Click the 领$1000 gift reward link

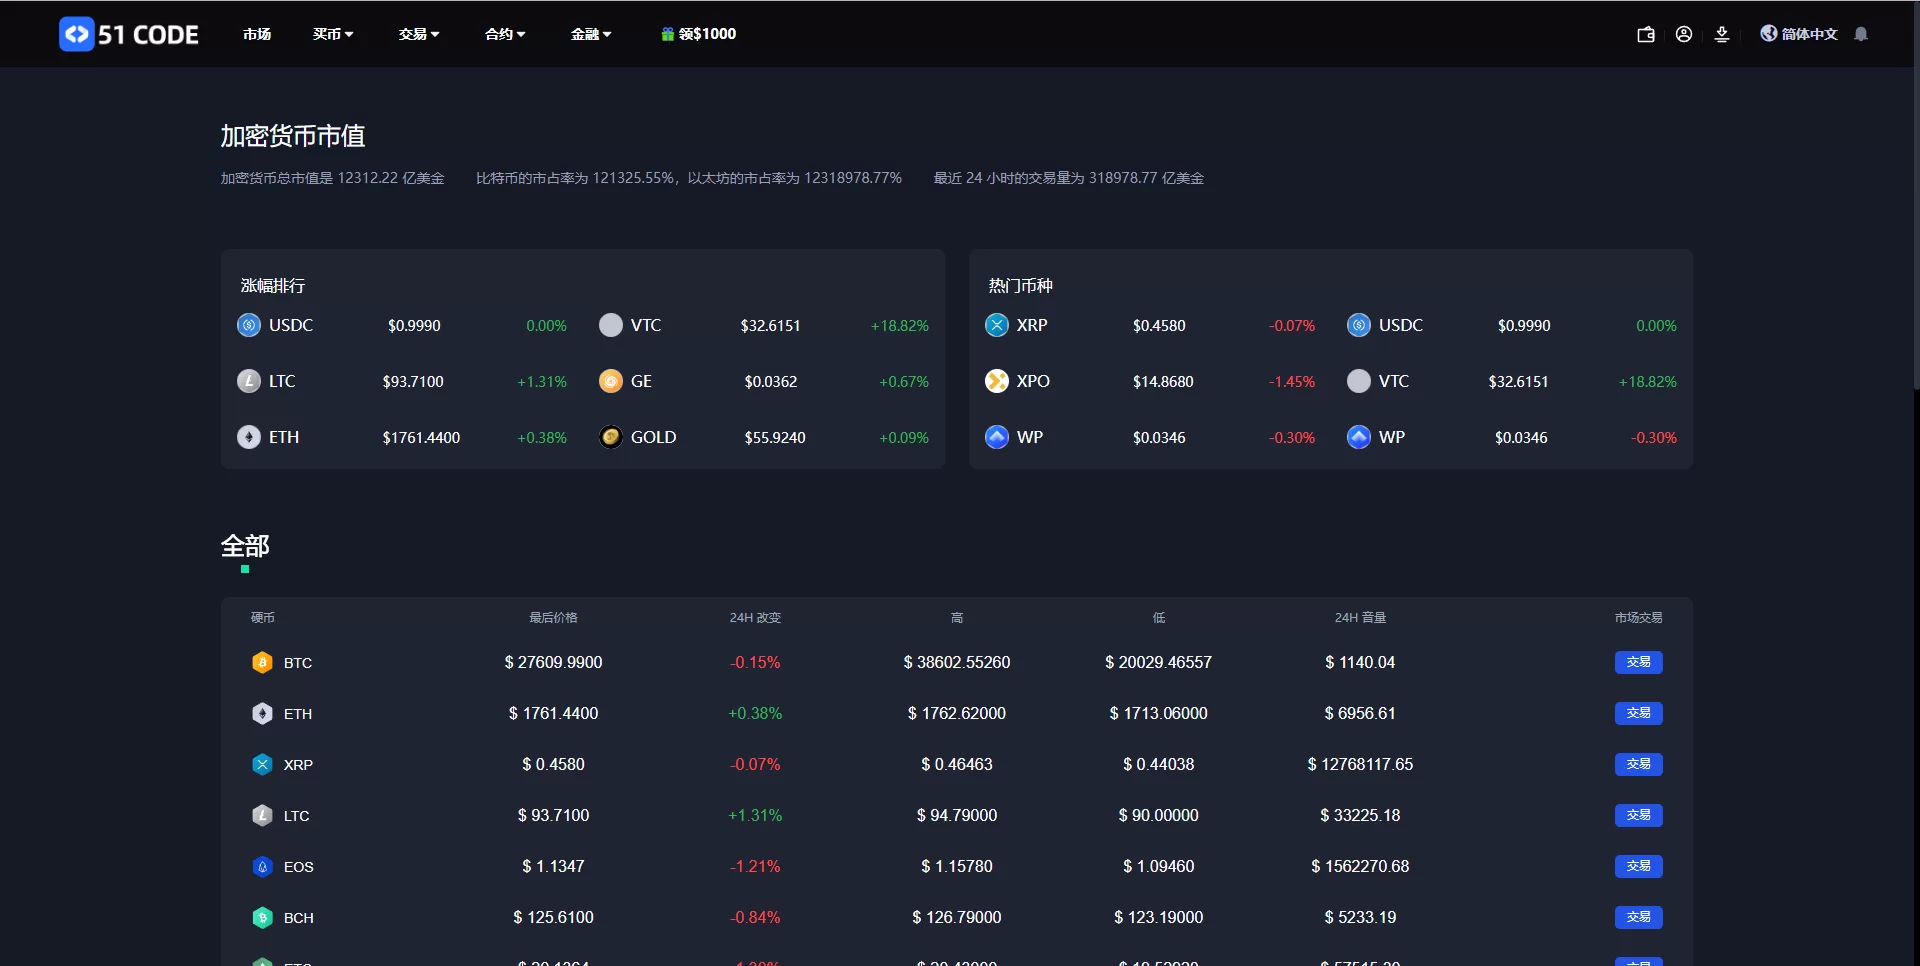pos(699,34)
